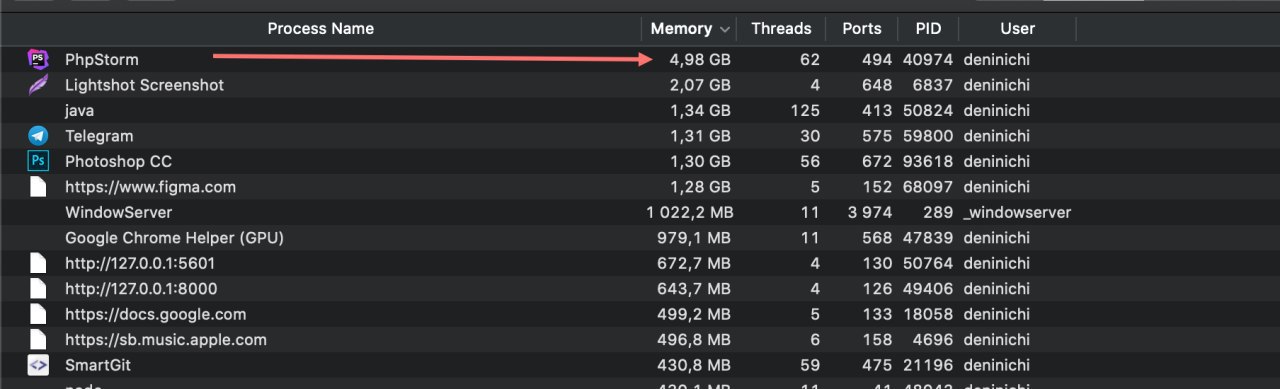Screen dimensions: 1280x389
Task: Select the SmartGit app icon
Action: pos(38,365)
